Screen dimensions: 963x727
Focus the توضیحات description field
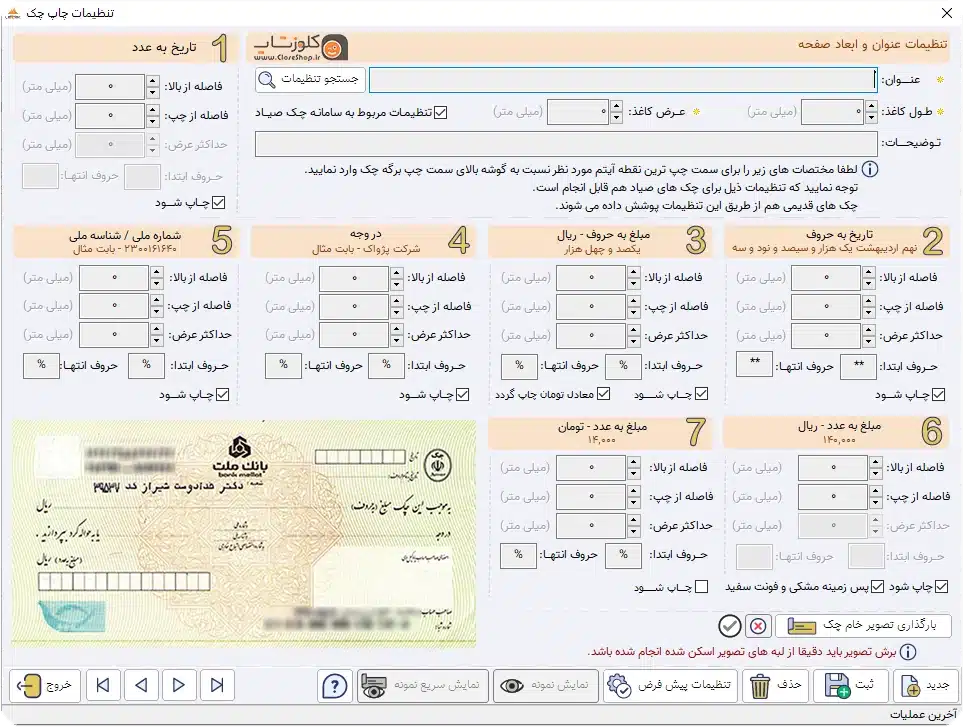coord(566,143)
